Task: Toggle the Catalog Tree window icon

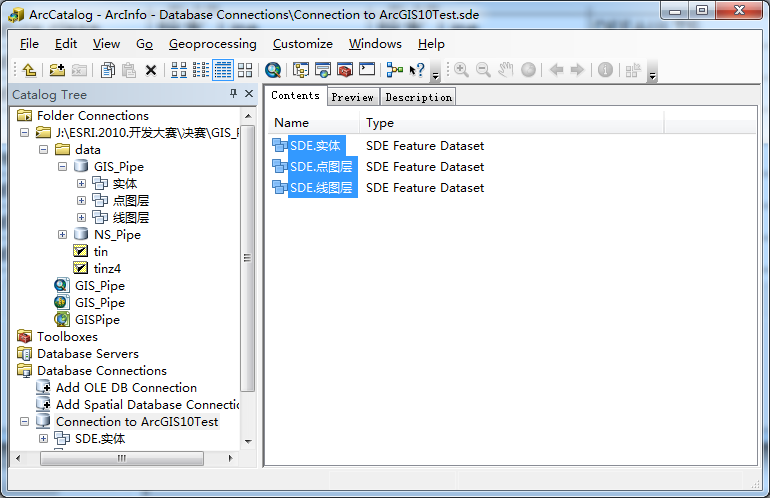Action: tap(301, 70)
